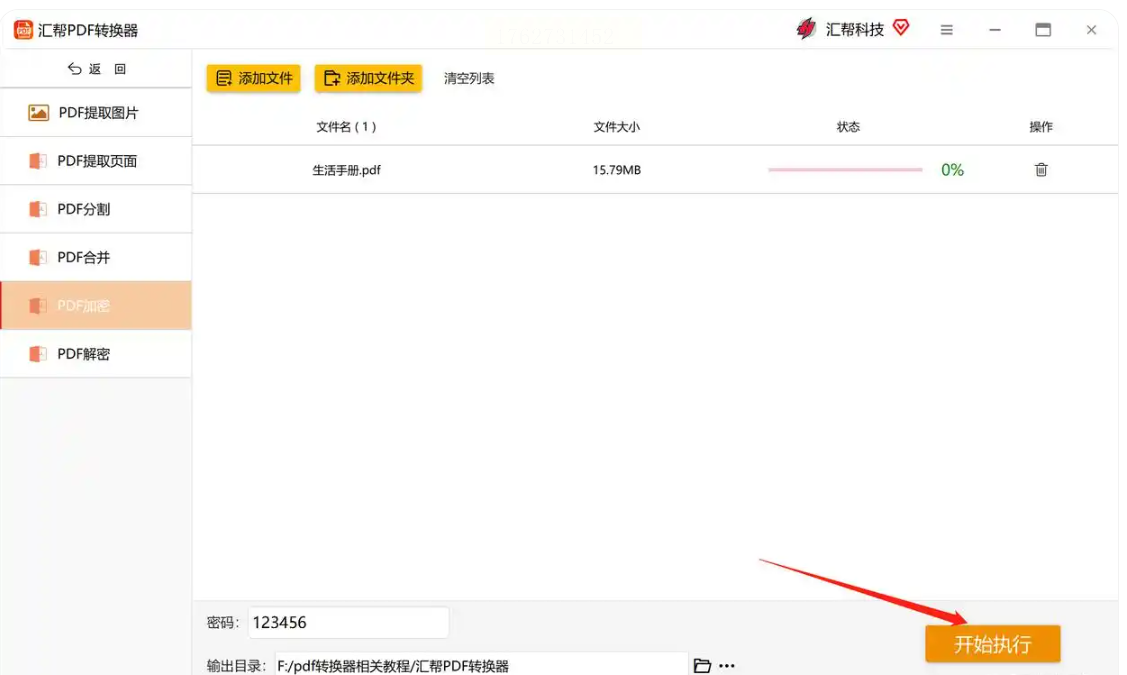Click the 15.79MB file size cell

[617, 170]
